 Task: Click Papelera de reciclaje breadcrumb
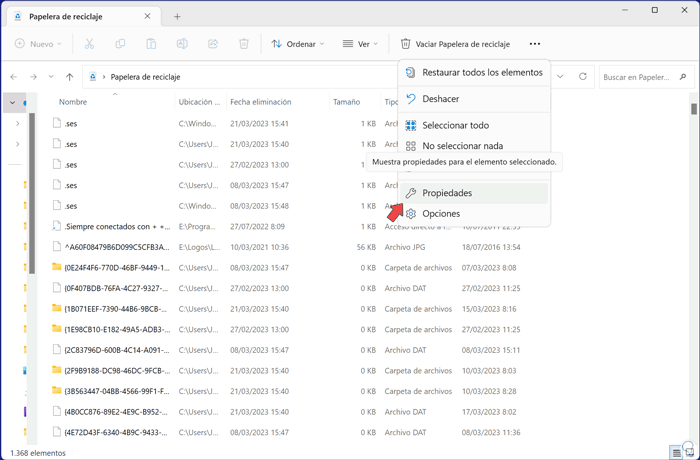pyautogui.click(x=146, y=77)
